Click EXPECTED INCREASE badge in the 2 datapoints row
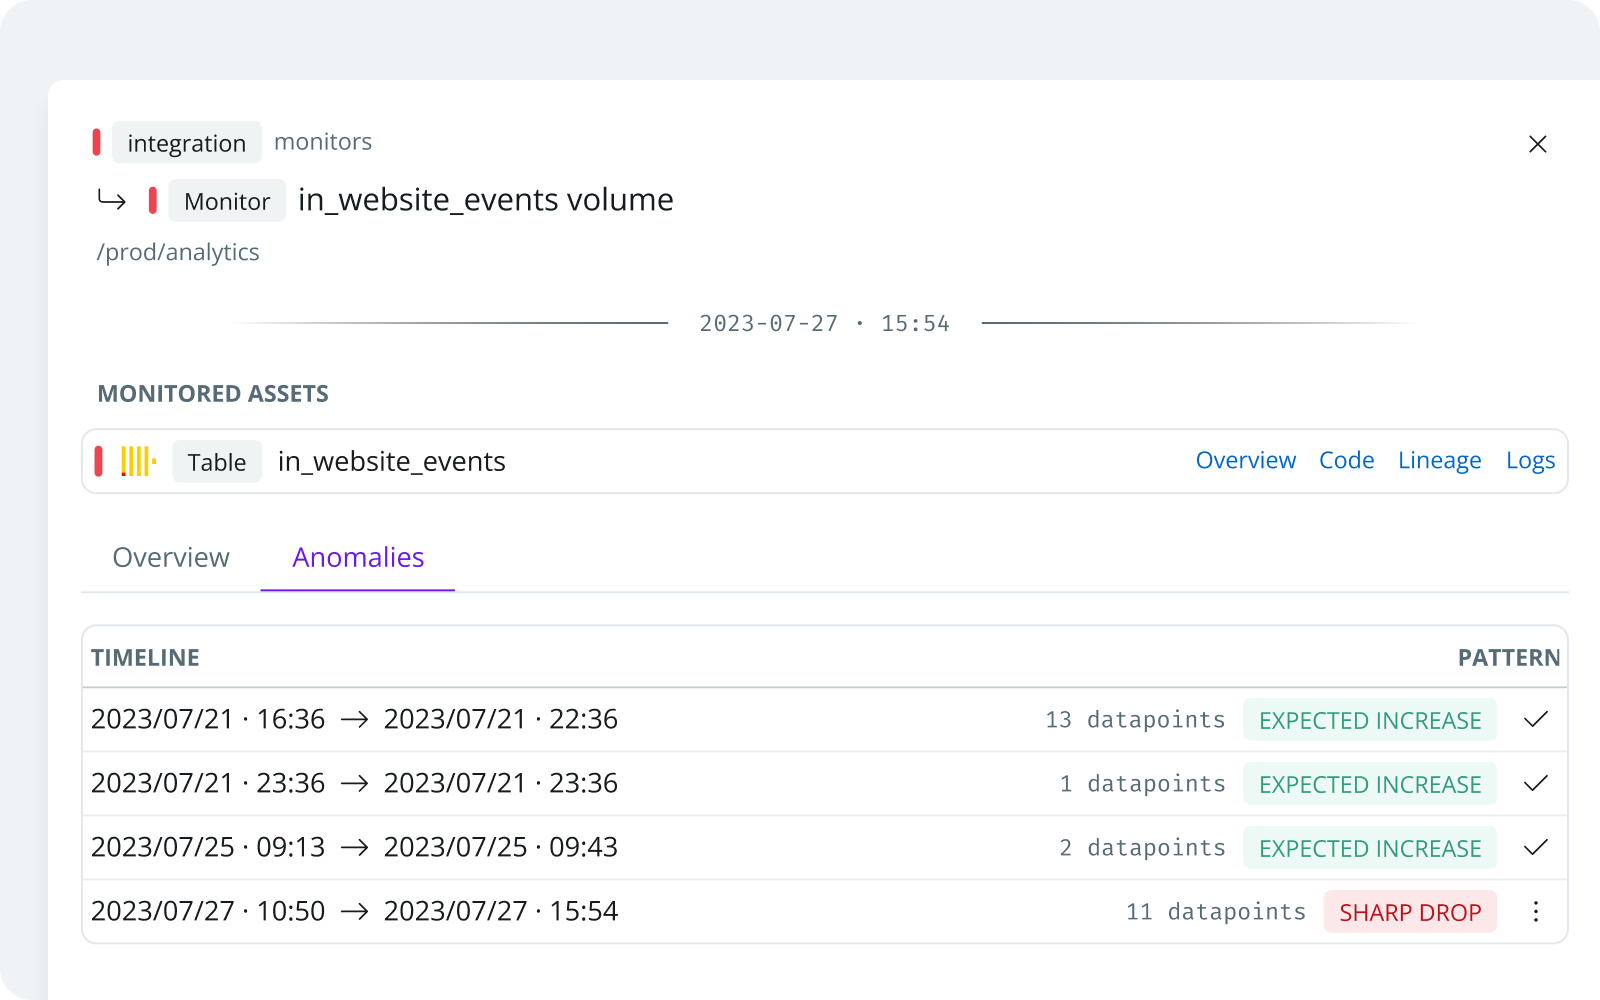Screen dimensions: 1600x1000 pos(1370,848)
